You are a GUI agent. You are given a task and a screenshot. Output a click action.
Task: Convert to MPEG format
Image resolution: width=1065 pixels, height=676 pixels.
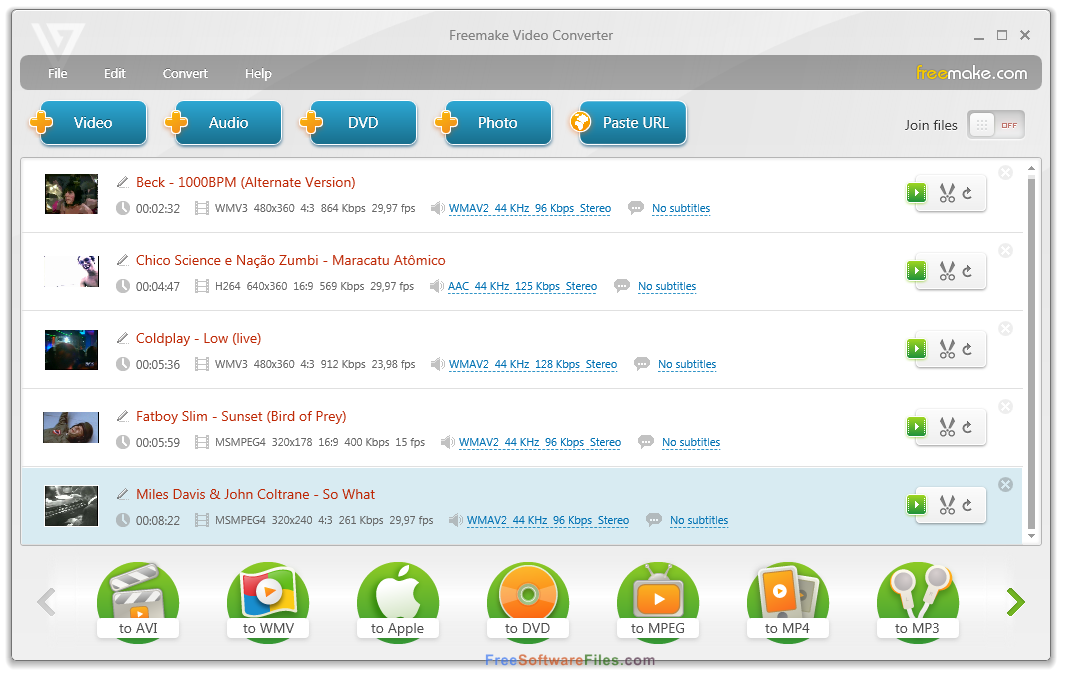pyautogui.click(x=658, y=602)
